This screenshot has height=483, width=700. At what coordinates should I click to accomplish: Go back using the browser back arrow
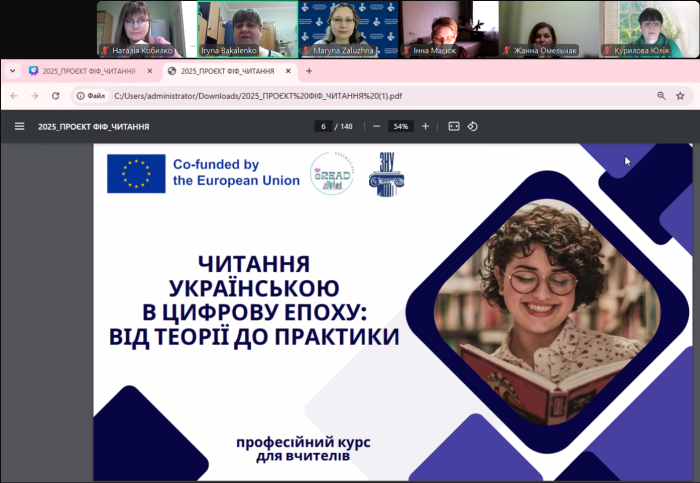point(13,96)
